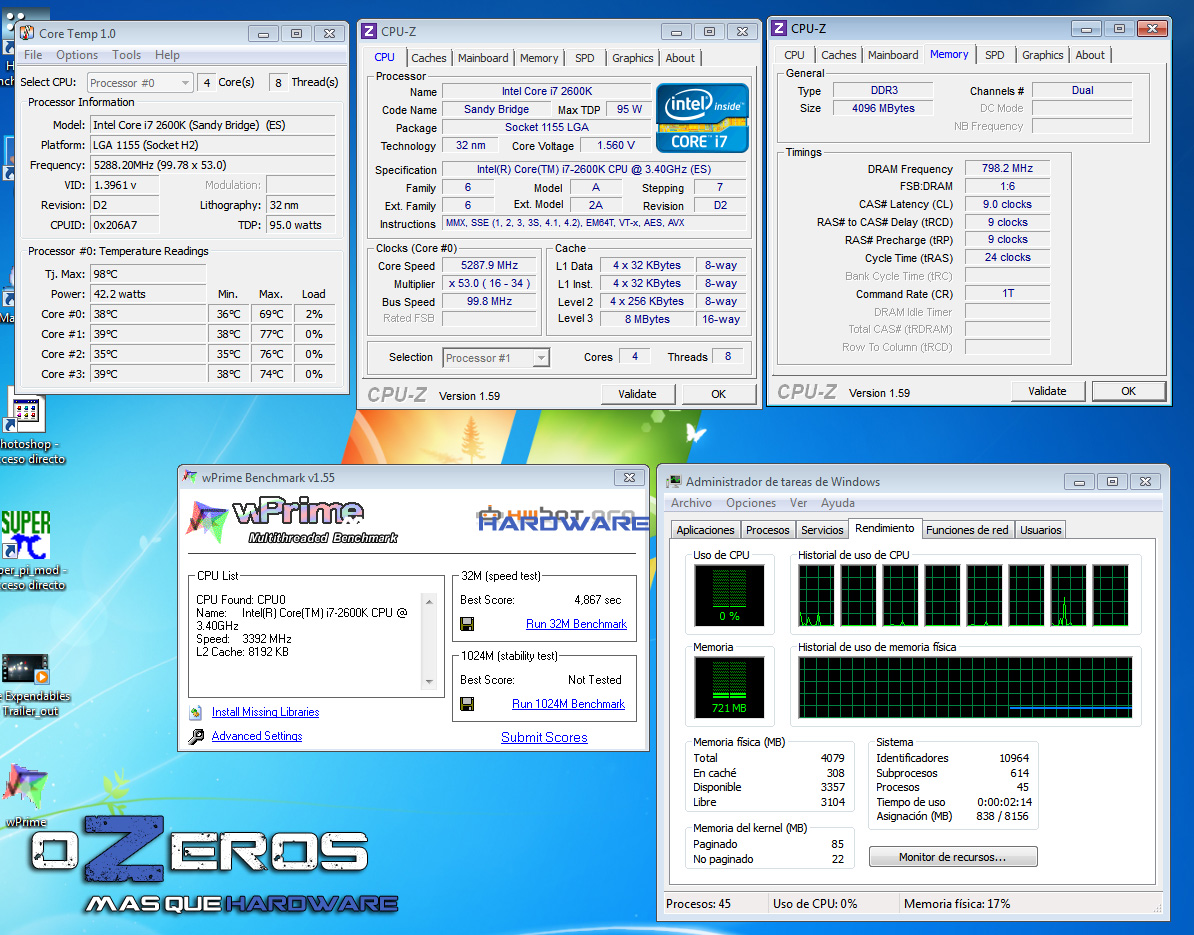Screen dimensions: 1194x935
Task: Open the Aplicaciones tab in Task Manager
Action: (x=705, y=530)
